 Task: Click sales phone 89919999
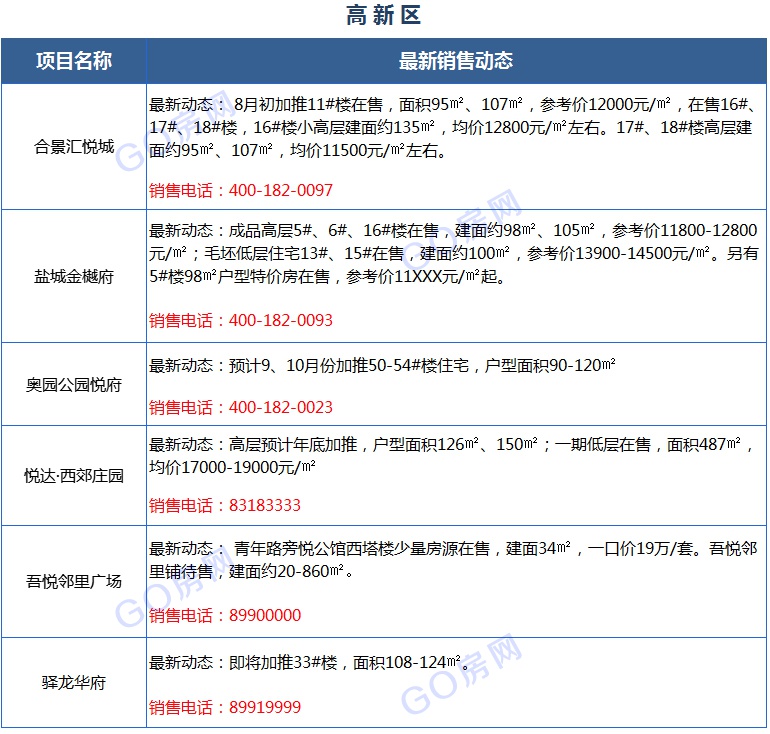pos(265,707)
